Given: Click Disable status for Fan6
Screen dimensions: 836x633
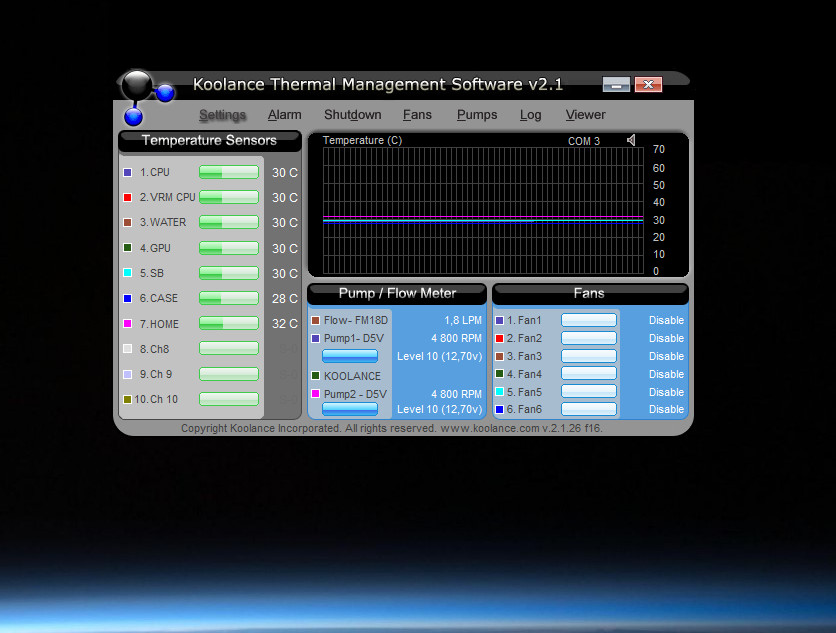Looking at the screenshot, I should 666,409.
